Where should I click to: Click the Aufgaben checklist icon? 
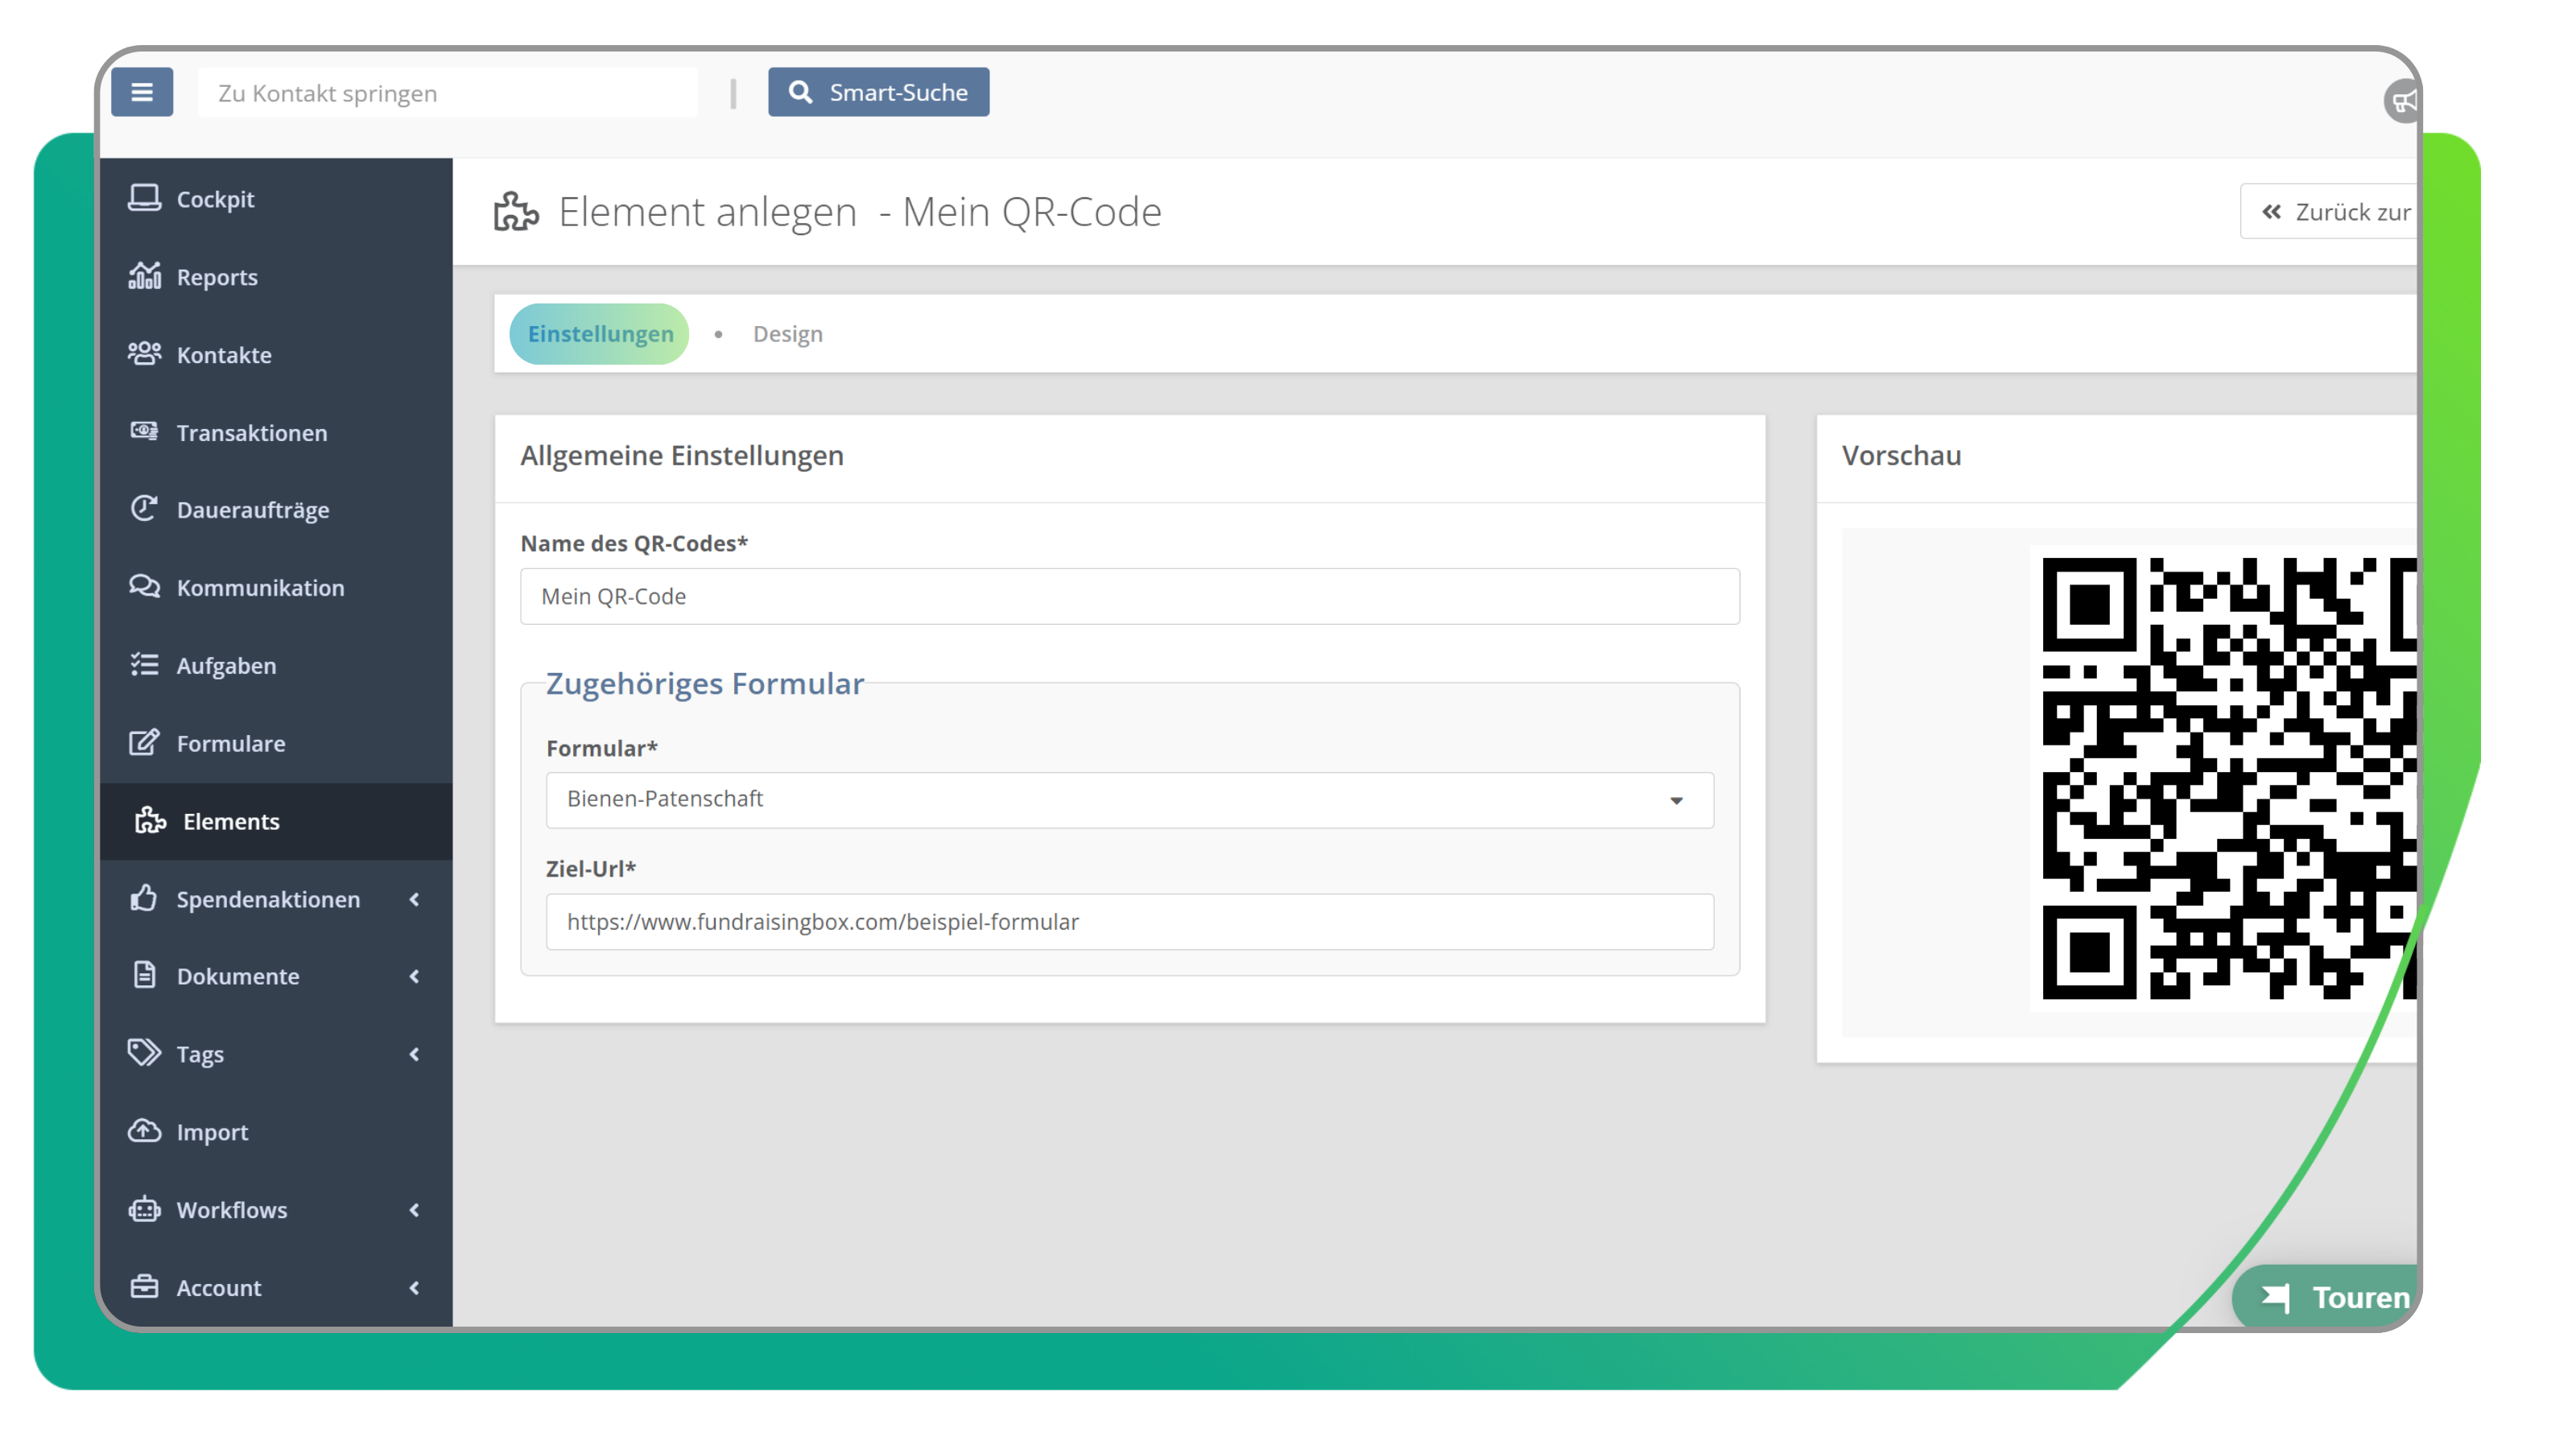(x=144, y=665)
